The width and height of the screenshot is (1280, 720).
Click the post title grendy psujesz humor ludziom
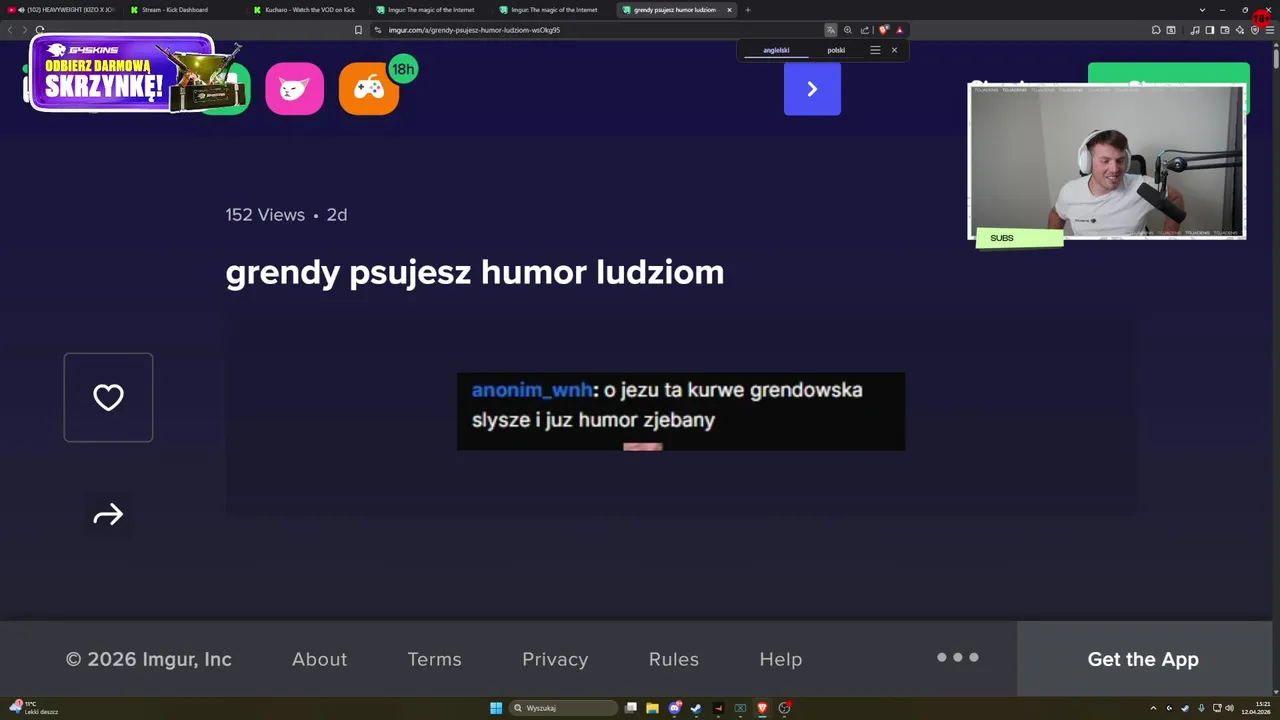[x=475, y=272]
